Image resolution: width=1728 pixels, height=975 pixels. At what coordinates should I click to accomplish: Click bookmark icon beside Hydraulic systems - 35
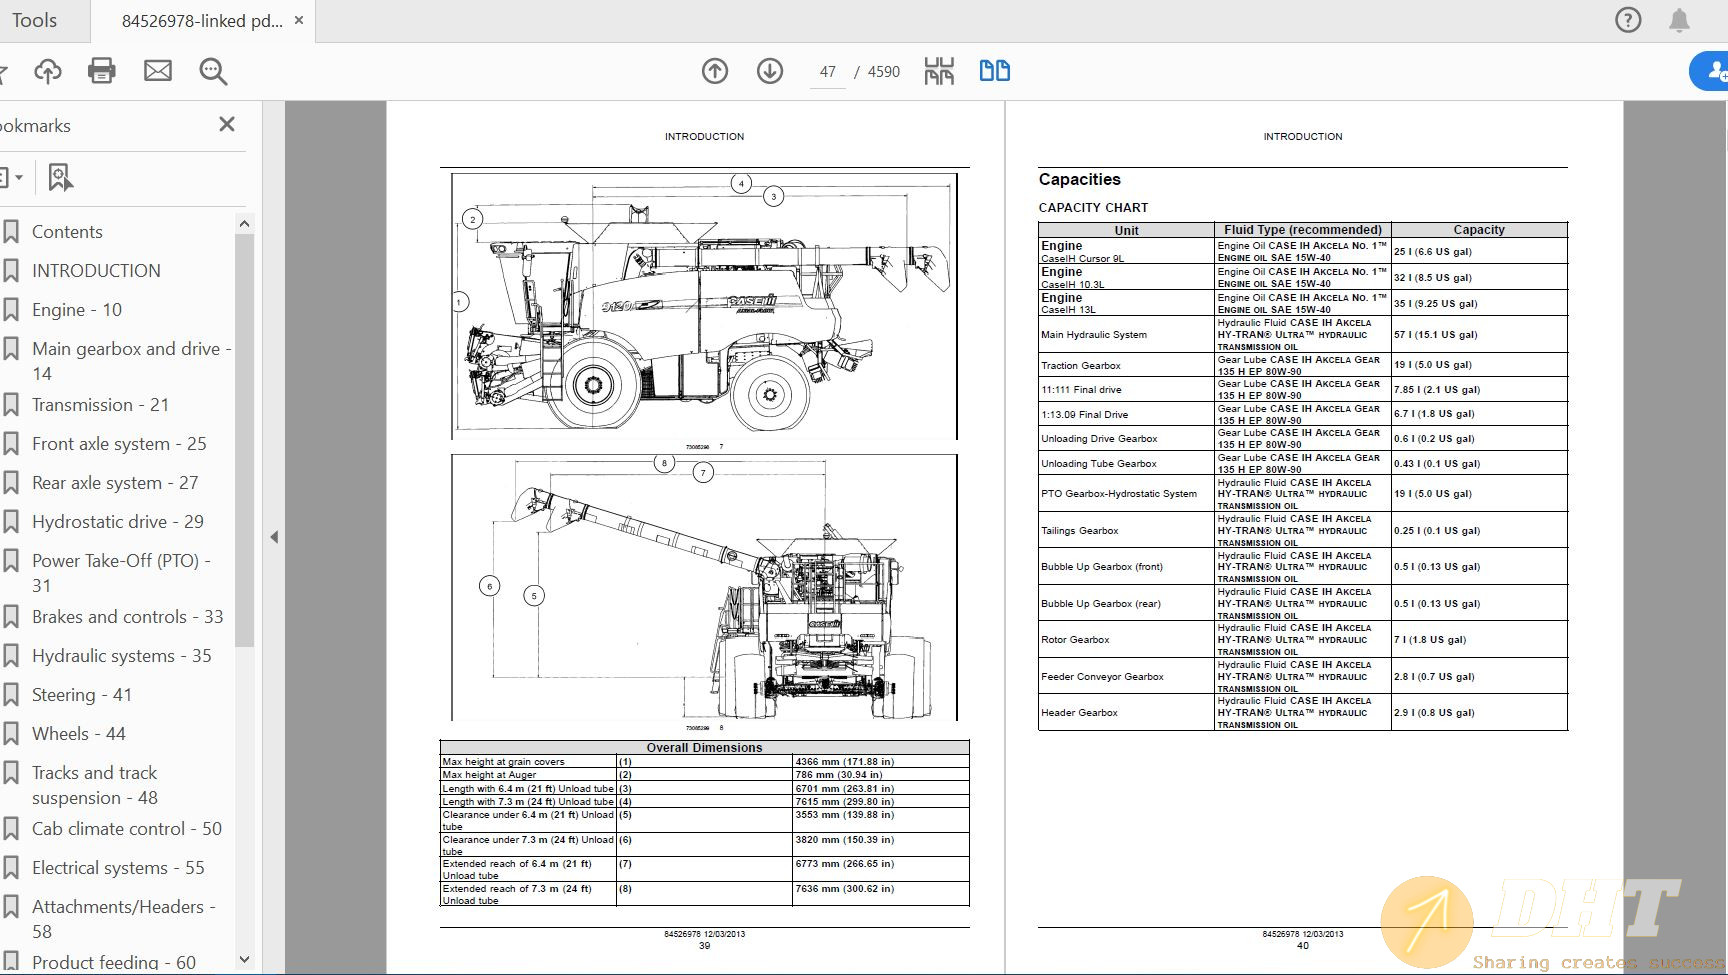[x=12, y=656]
